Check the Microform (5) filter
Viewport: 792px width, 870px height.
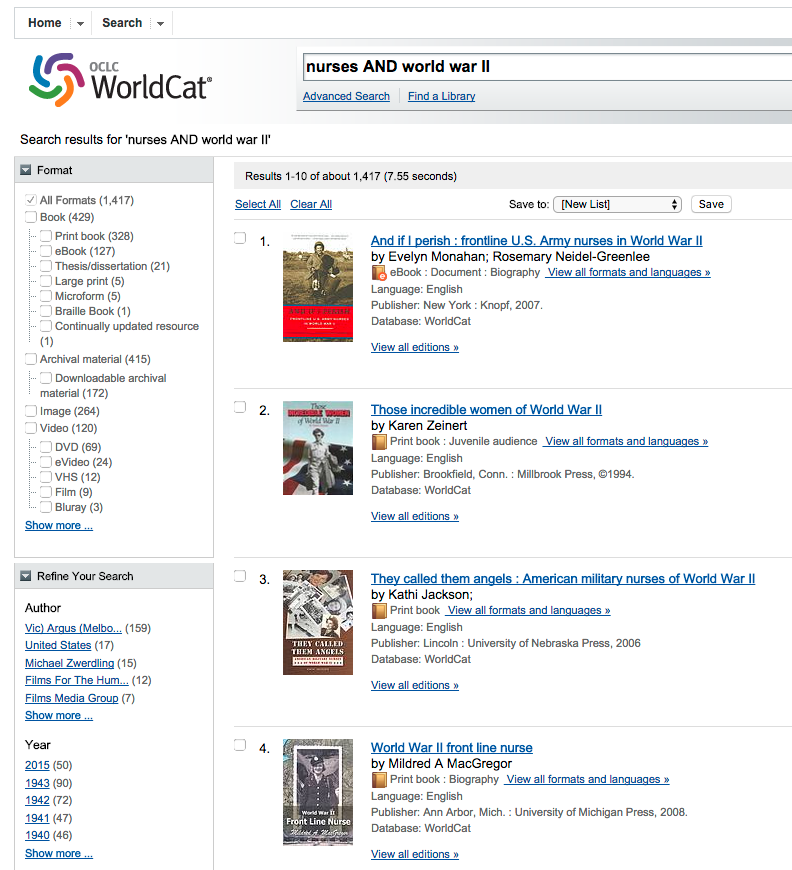pyautogui.click(x=46, y=296)
